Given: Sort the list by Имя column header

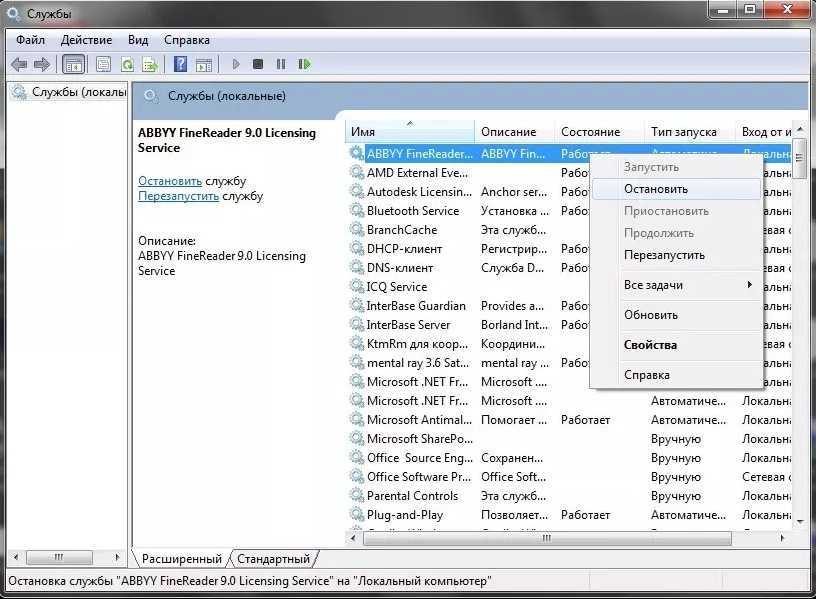Looking at the screenshot, I should (x=410, y=132).
